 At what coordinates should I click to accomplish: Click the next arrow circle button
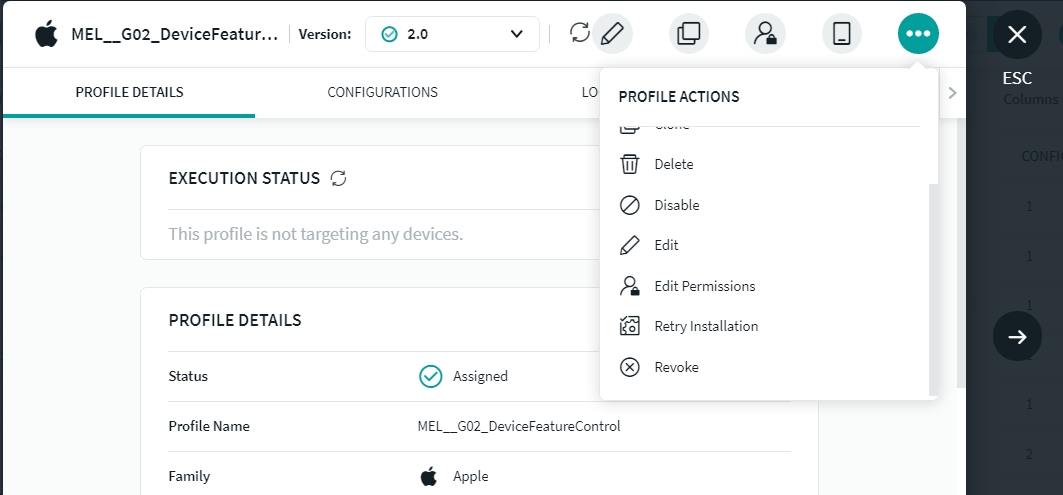(1017, 337)
